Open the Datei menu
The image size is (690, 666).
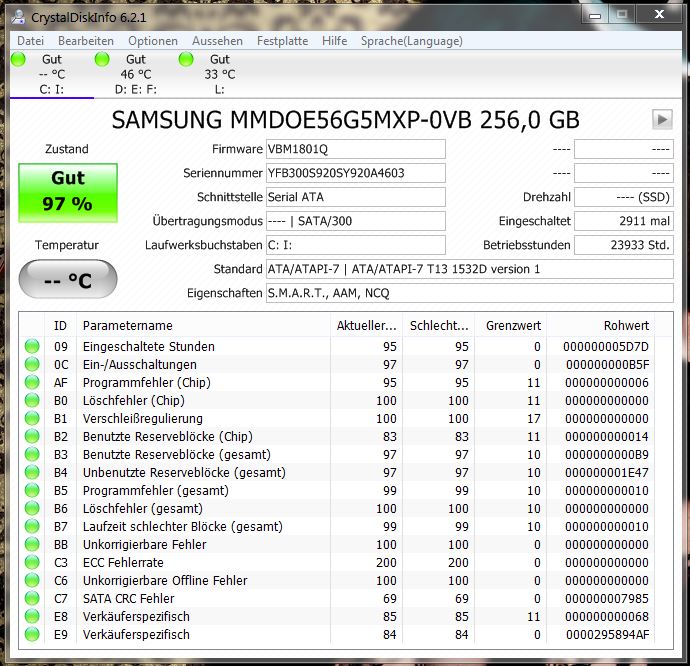tap(30, 41)
